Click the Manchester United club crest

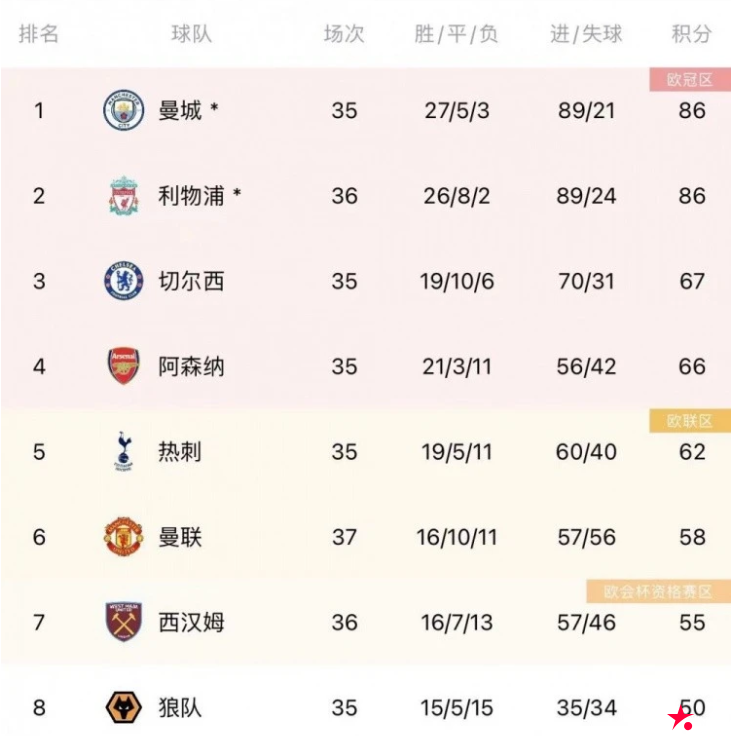tap(124, 537)
